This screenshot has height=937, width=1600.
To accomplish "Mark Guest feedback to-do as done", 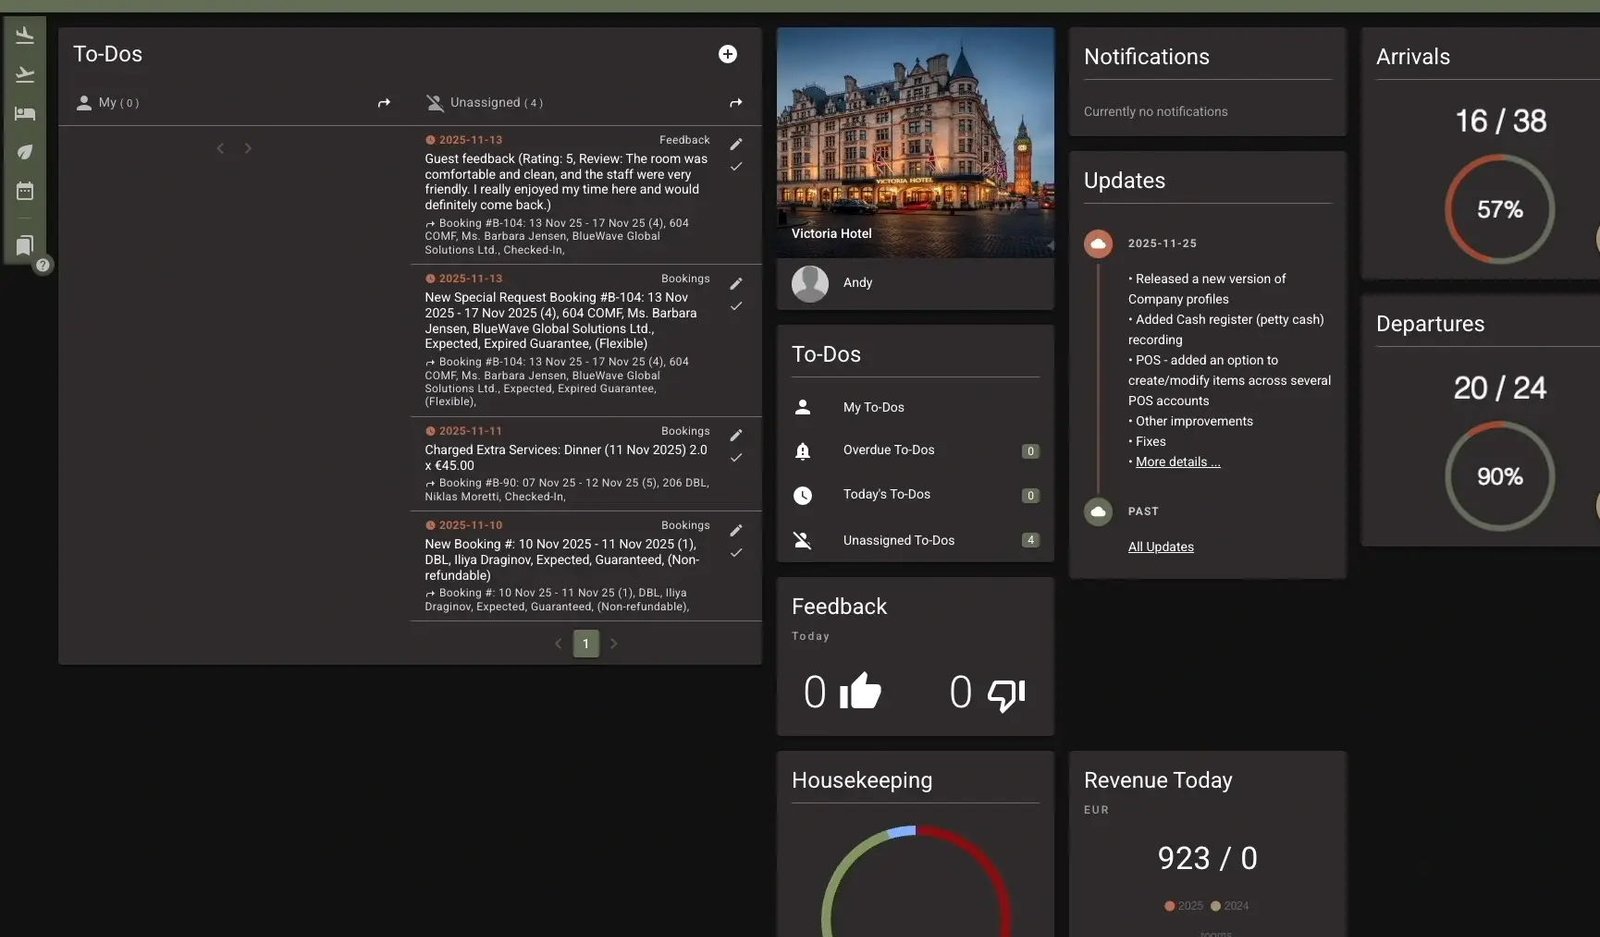I will pyautogui.click(x=736, y=167).
